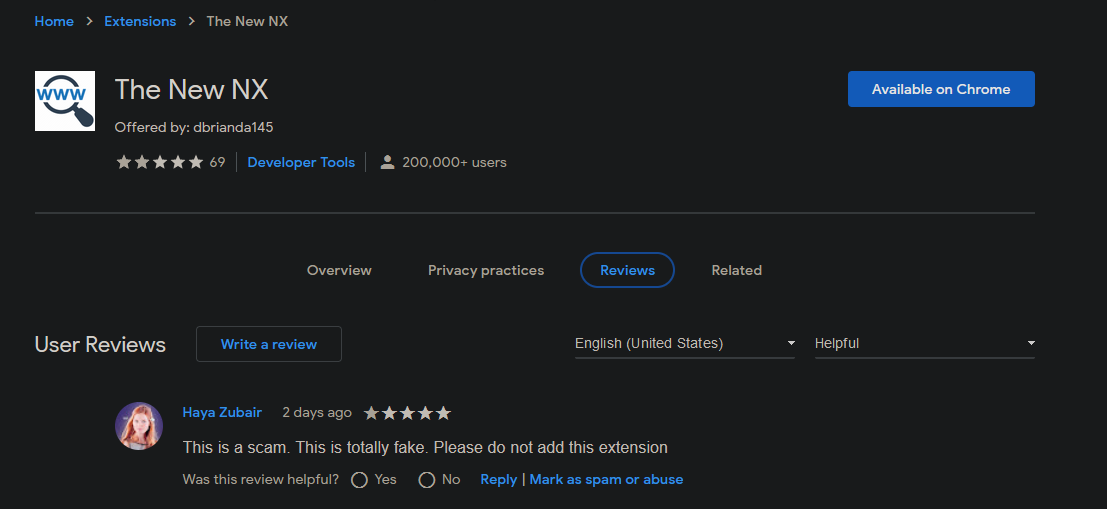The width and height of the screenshot is (1107, 509).
Task: Select No for review helpful
Action: click(x=427, y=480)
